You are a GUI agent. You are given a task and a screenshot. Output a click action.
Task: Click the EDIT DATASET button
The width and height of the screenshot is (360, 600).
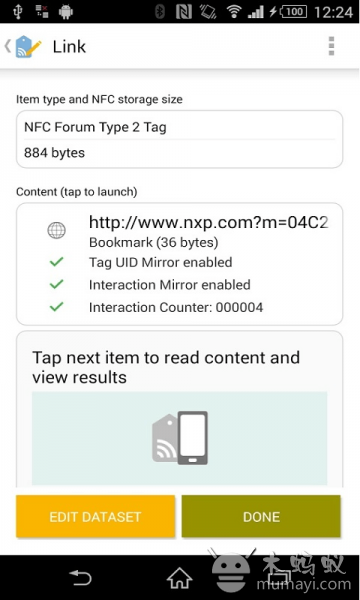(95, 517)
